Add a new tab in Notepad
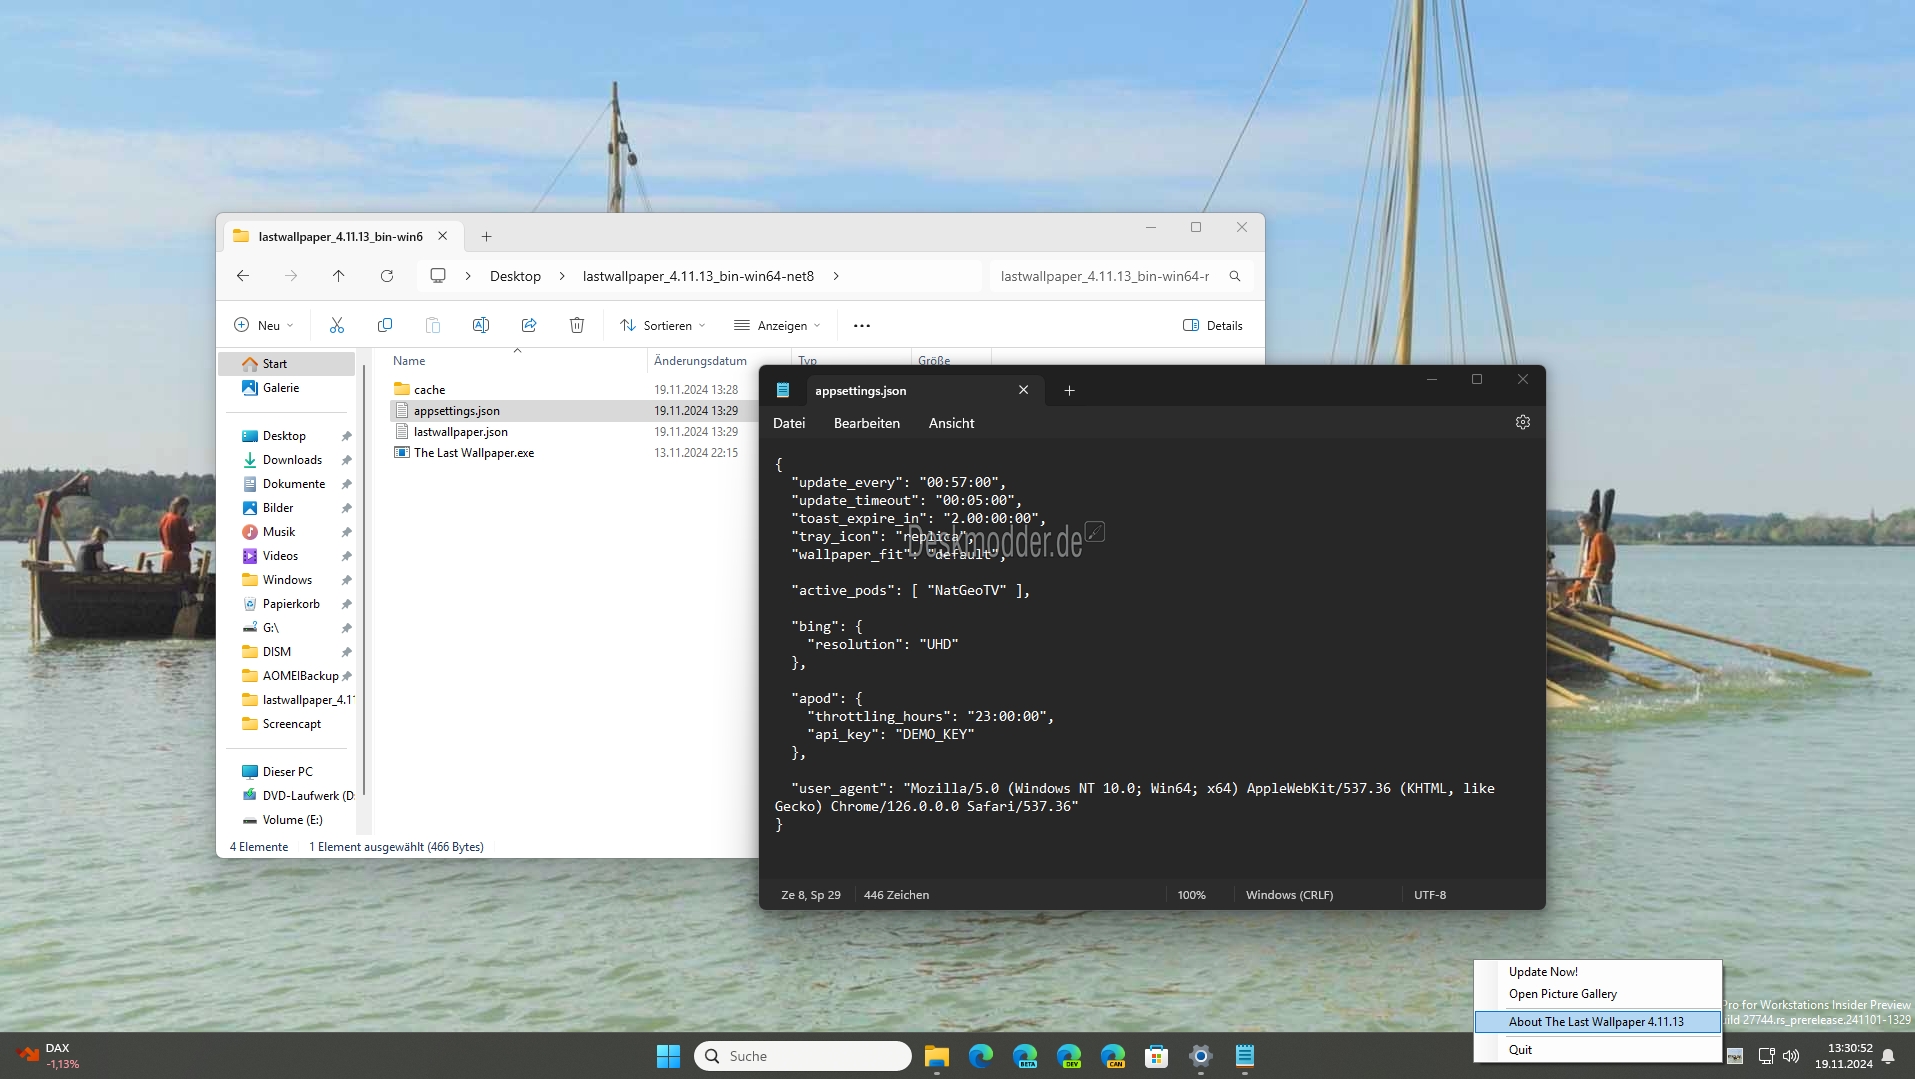Image resolution: width=1915 pixels, height=1079 pixels. point(1069,390)
